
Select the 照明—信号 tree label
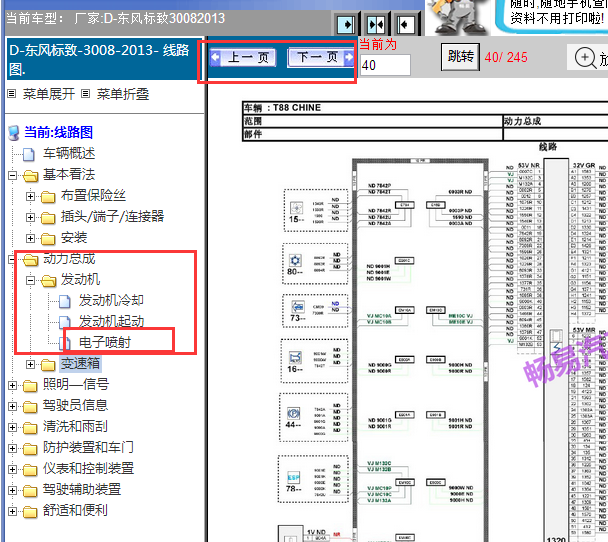point(76,385)
